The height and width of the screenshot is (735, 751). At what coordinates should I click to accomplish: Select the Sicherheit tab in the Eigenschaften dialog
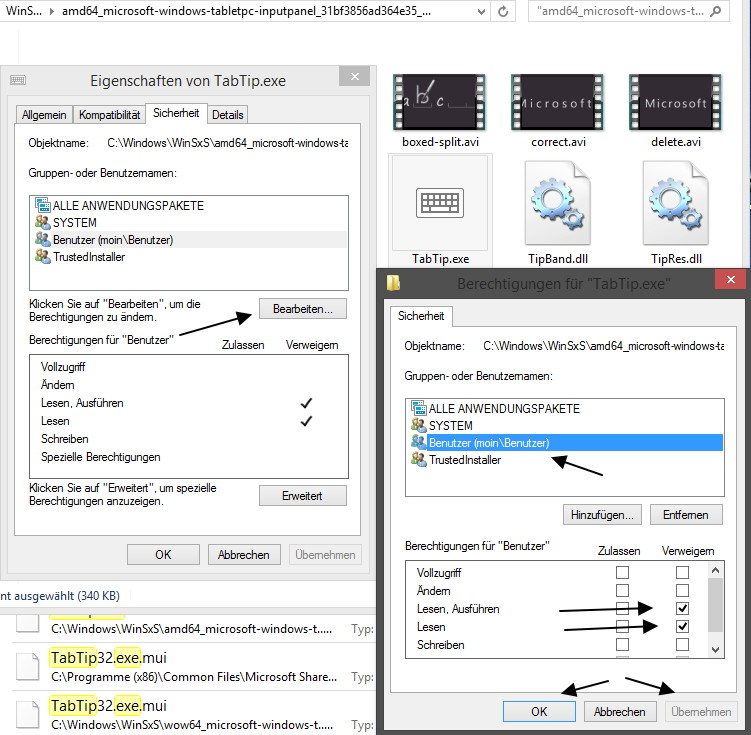(x=176, y=113)
